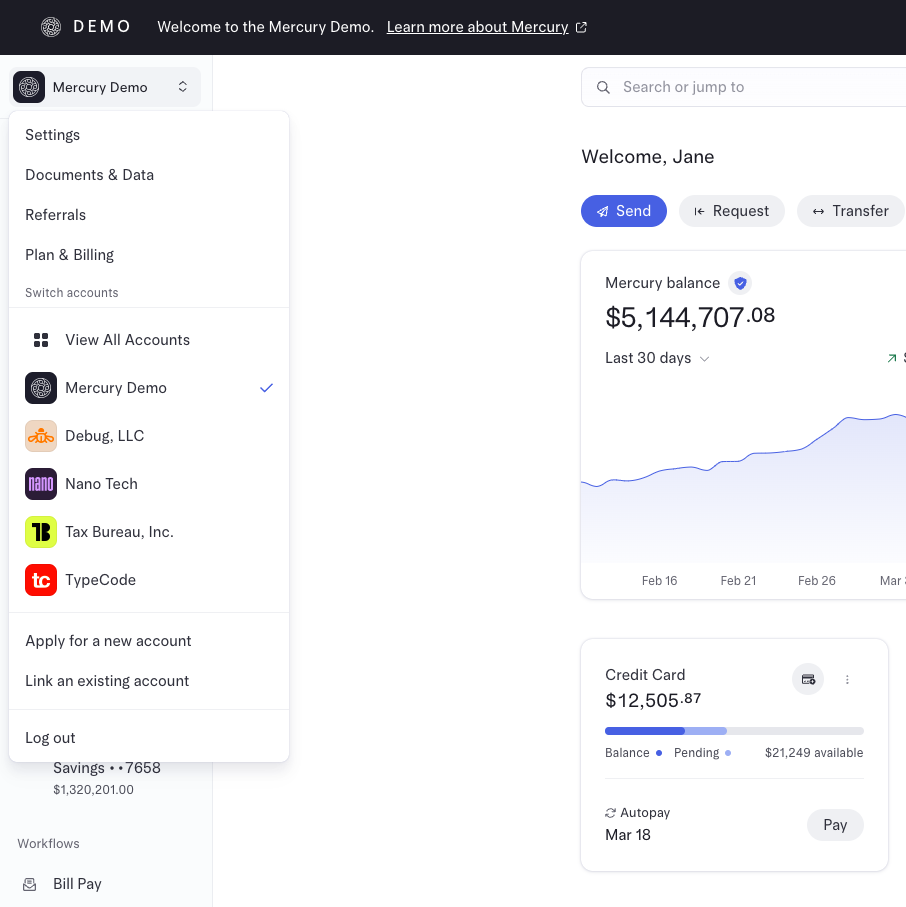Image resolution: width=906 pixels, height=907 pixels.
Task: Click the Mercury logo in the demo banner
Action: [51, 27]
